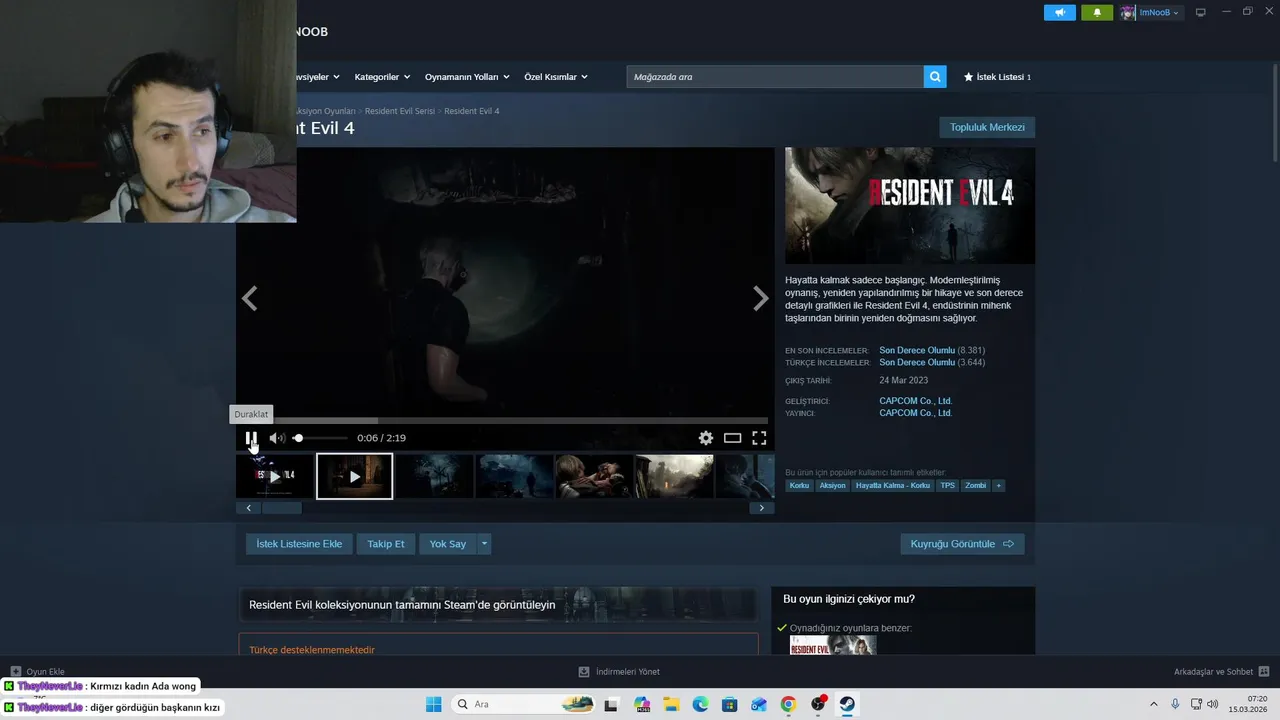The image size is (1280, 720).
Task: Focus the 'Mağazada ara' search field
Action: [775, 77]
